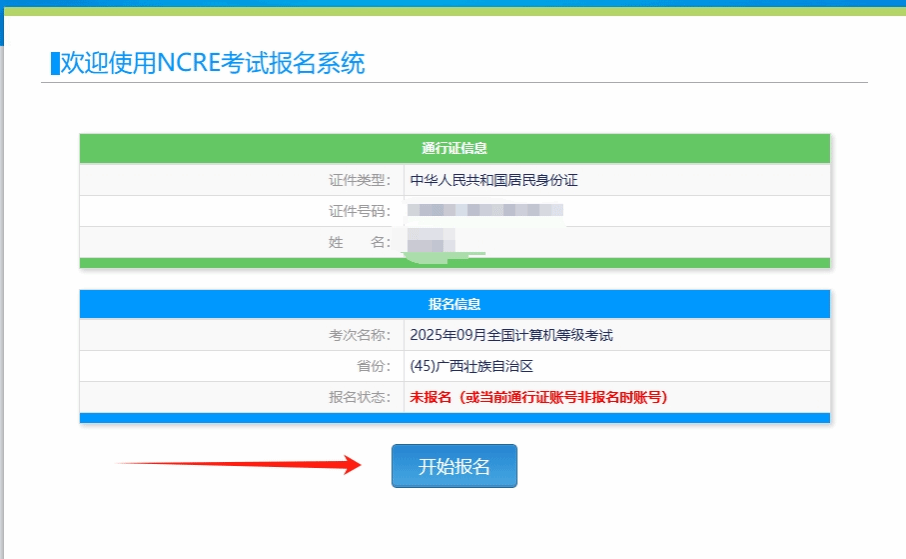
Task: Click the green 通行证信息 header
Action: coord(455,148)
